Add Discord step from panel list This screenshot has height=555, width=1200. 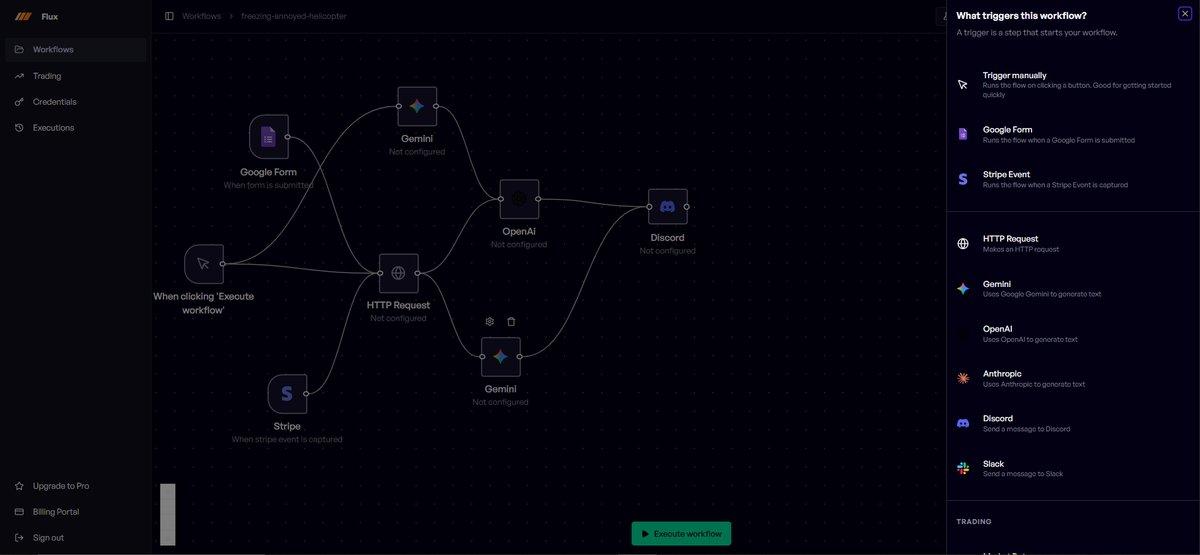pos(1073,424)
